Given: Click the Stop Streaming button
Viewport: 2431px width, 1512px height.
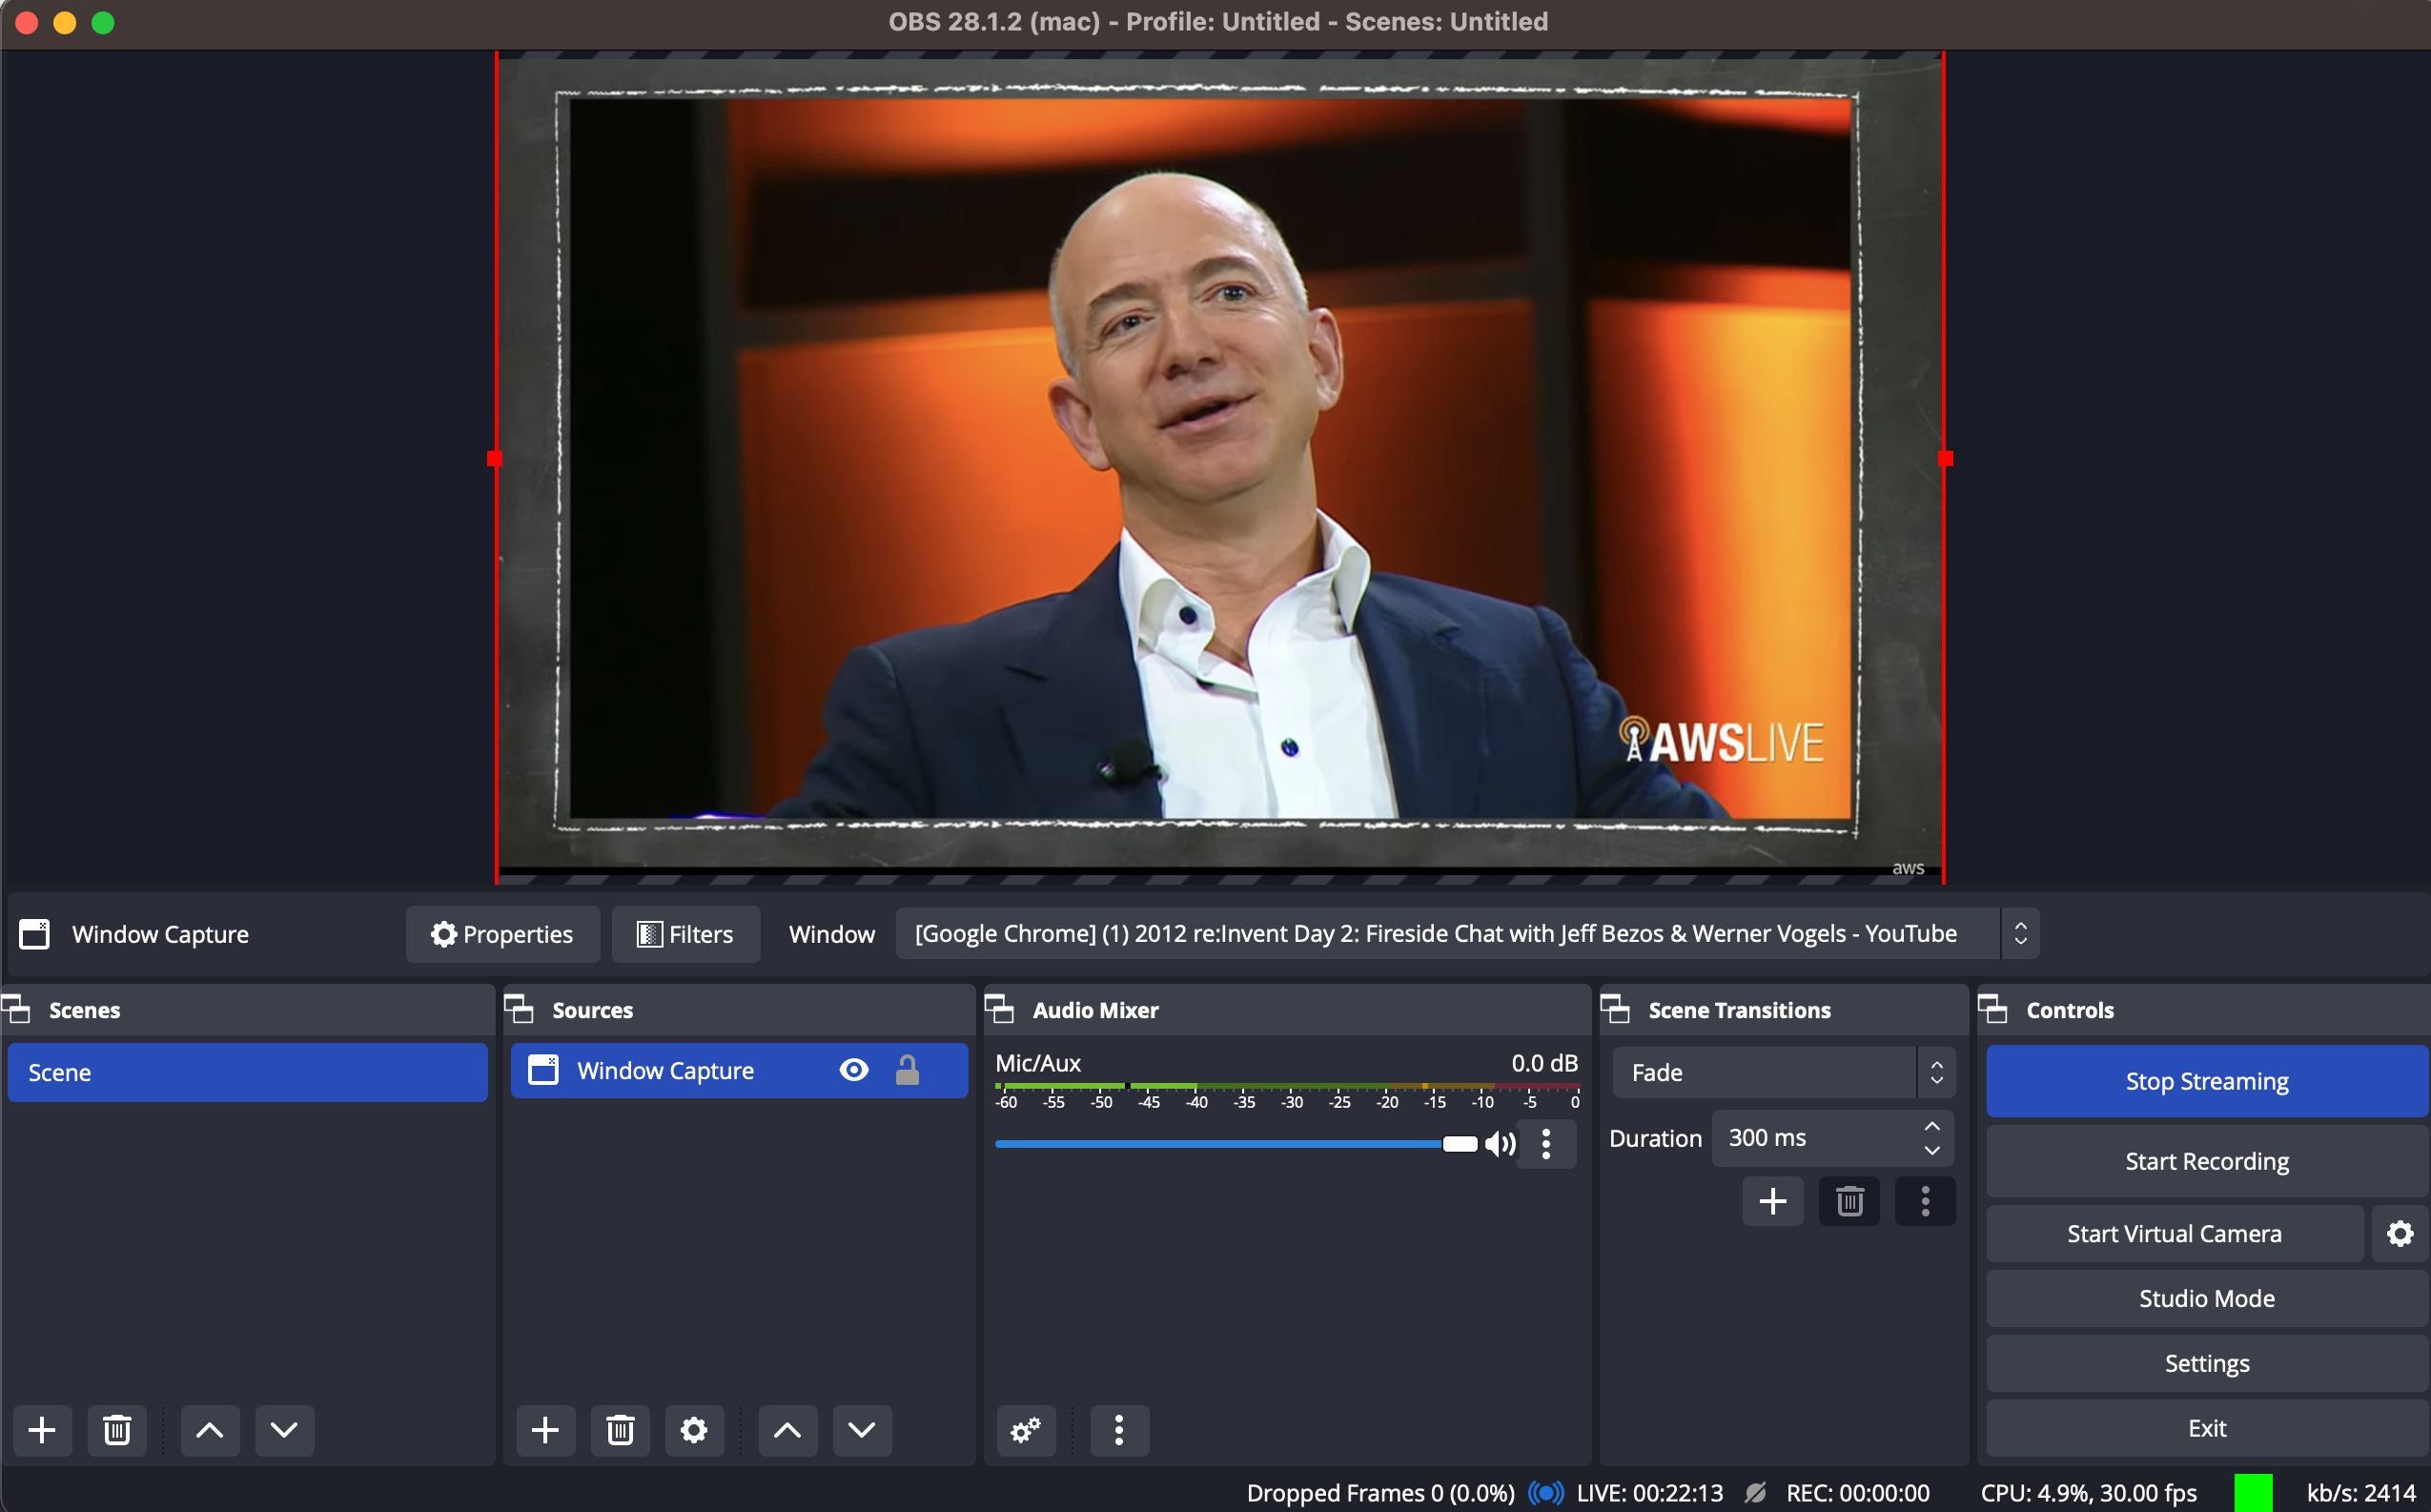Looking at the screenshot, I should click(x=2206, y=1081).
